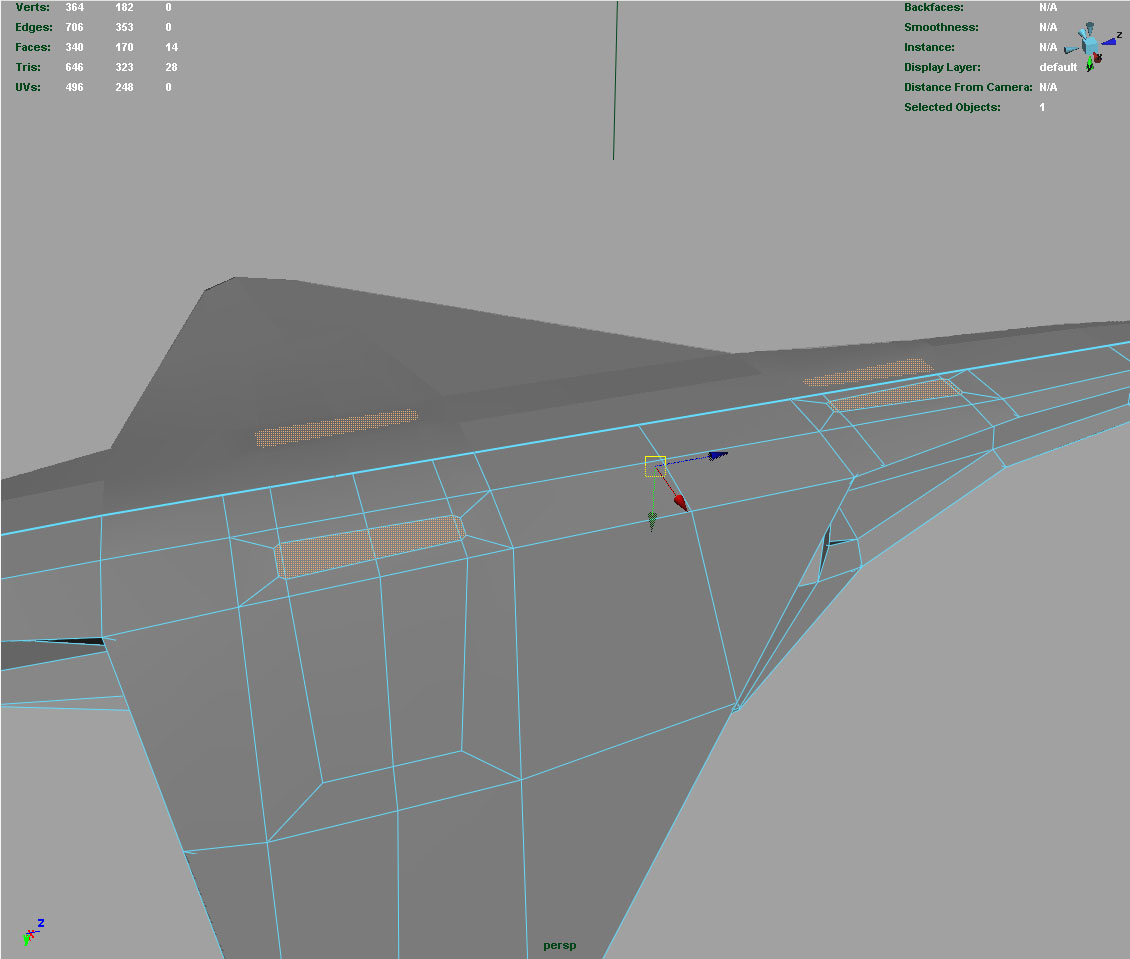Viewport: 1130px width, 959px height.
Task: Click the 0 value in the UVs row
Action: coord(169,88)
